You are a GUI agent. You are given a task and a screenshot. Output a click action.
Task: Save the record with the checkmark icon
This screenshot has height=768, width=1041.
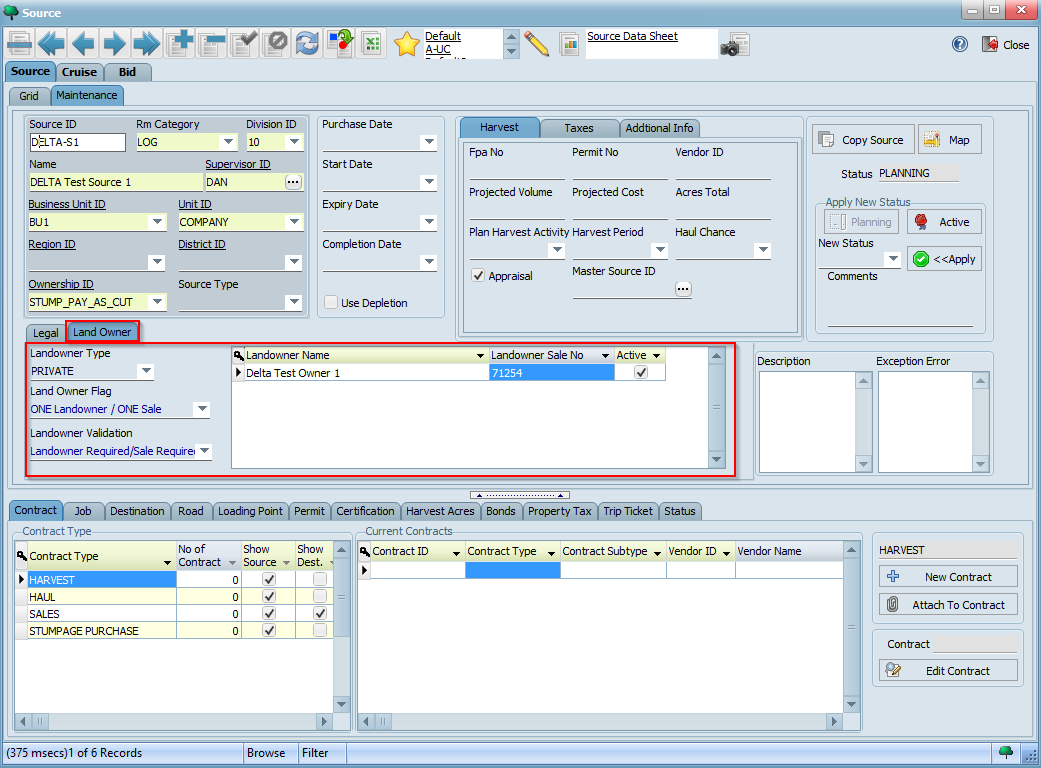244,44
